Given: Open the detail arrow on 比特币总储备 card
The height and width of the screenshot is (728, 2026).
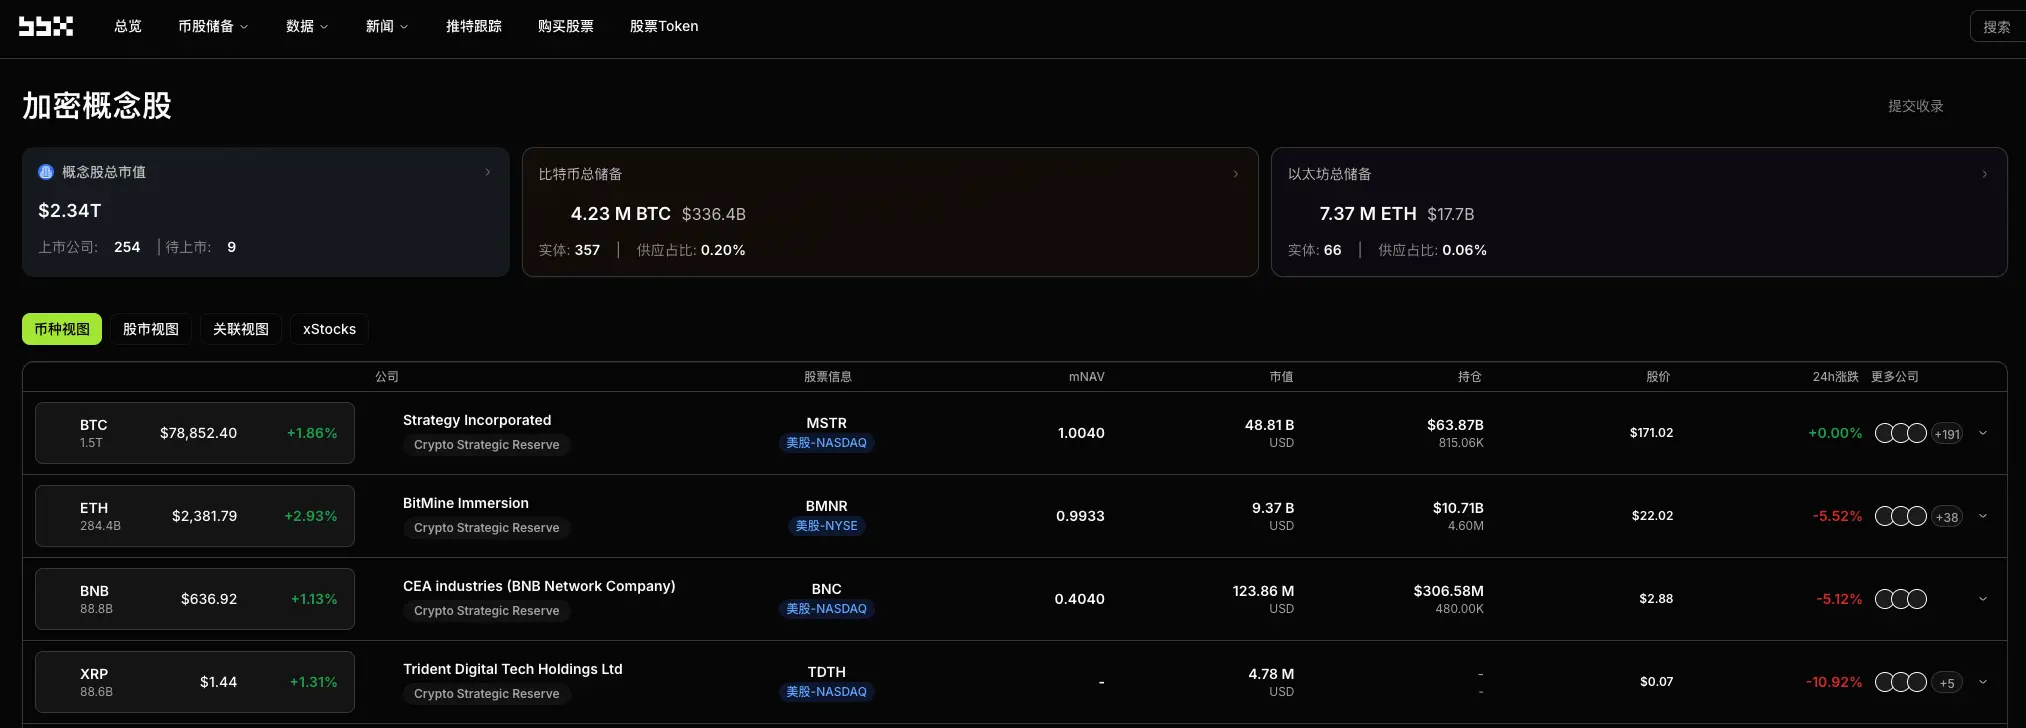Looking at the screenshot, I should tap(1236, 173).
